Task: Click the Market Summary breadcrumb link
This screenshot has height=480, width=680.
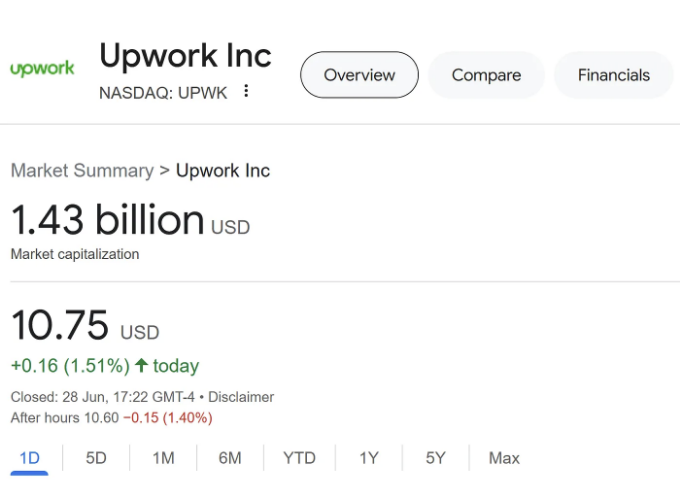Action: pos(82,170)
